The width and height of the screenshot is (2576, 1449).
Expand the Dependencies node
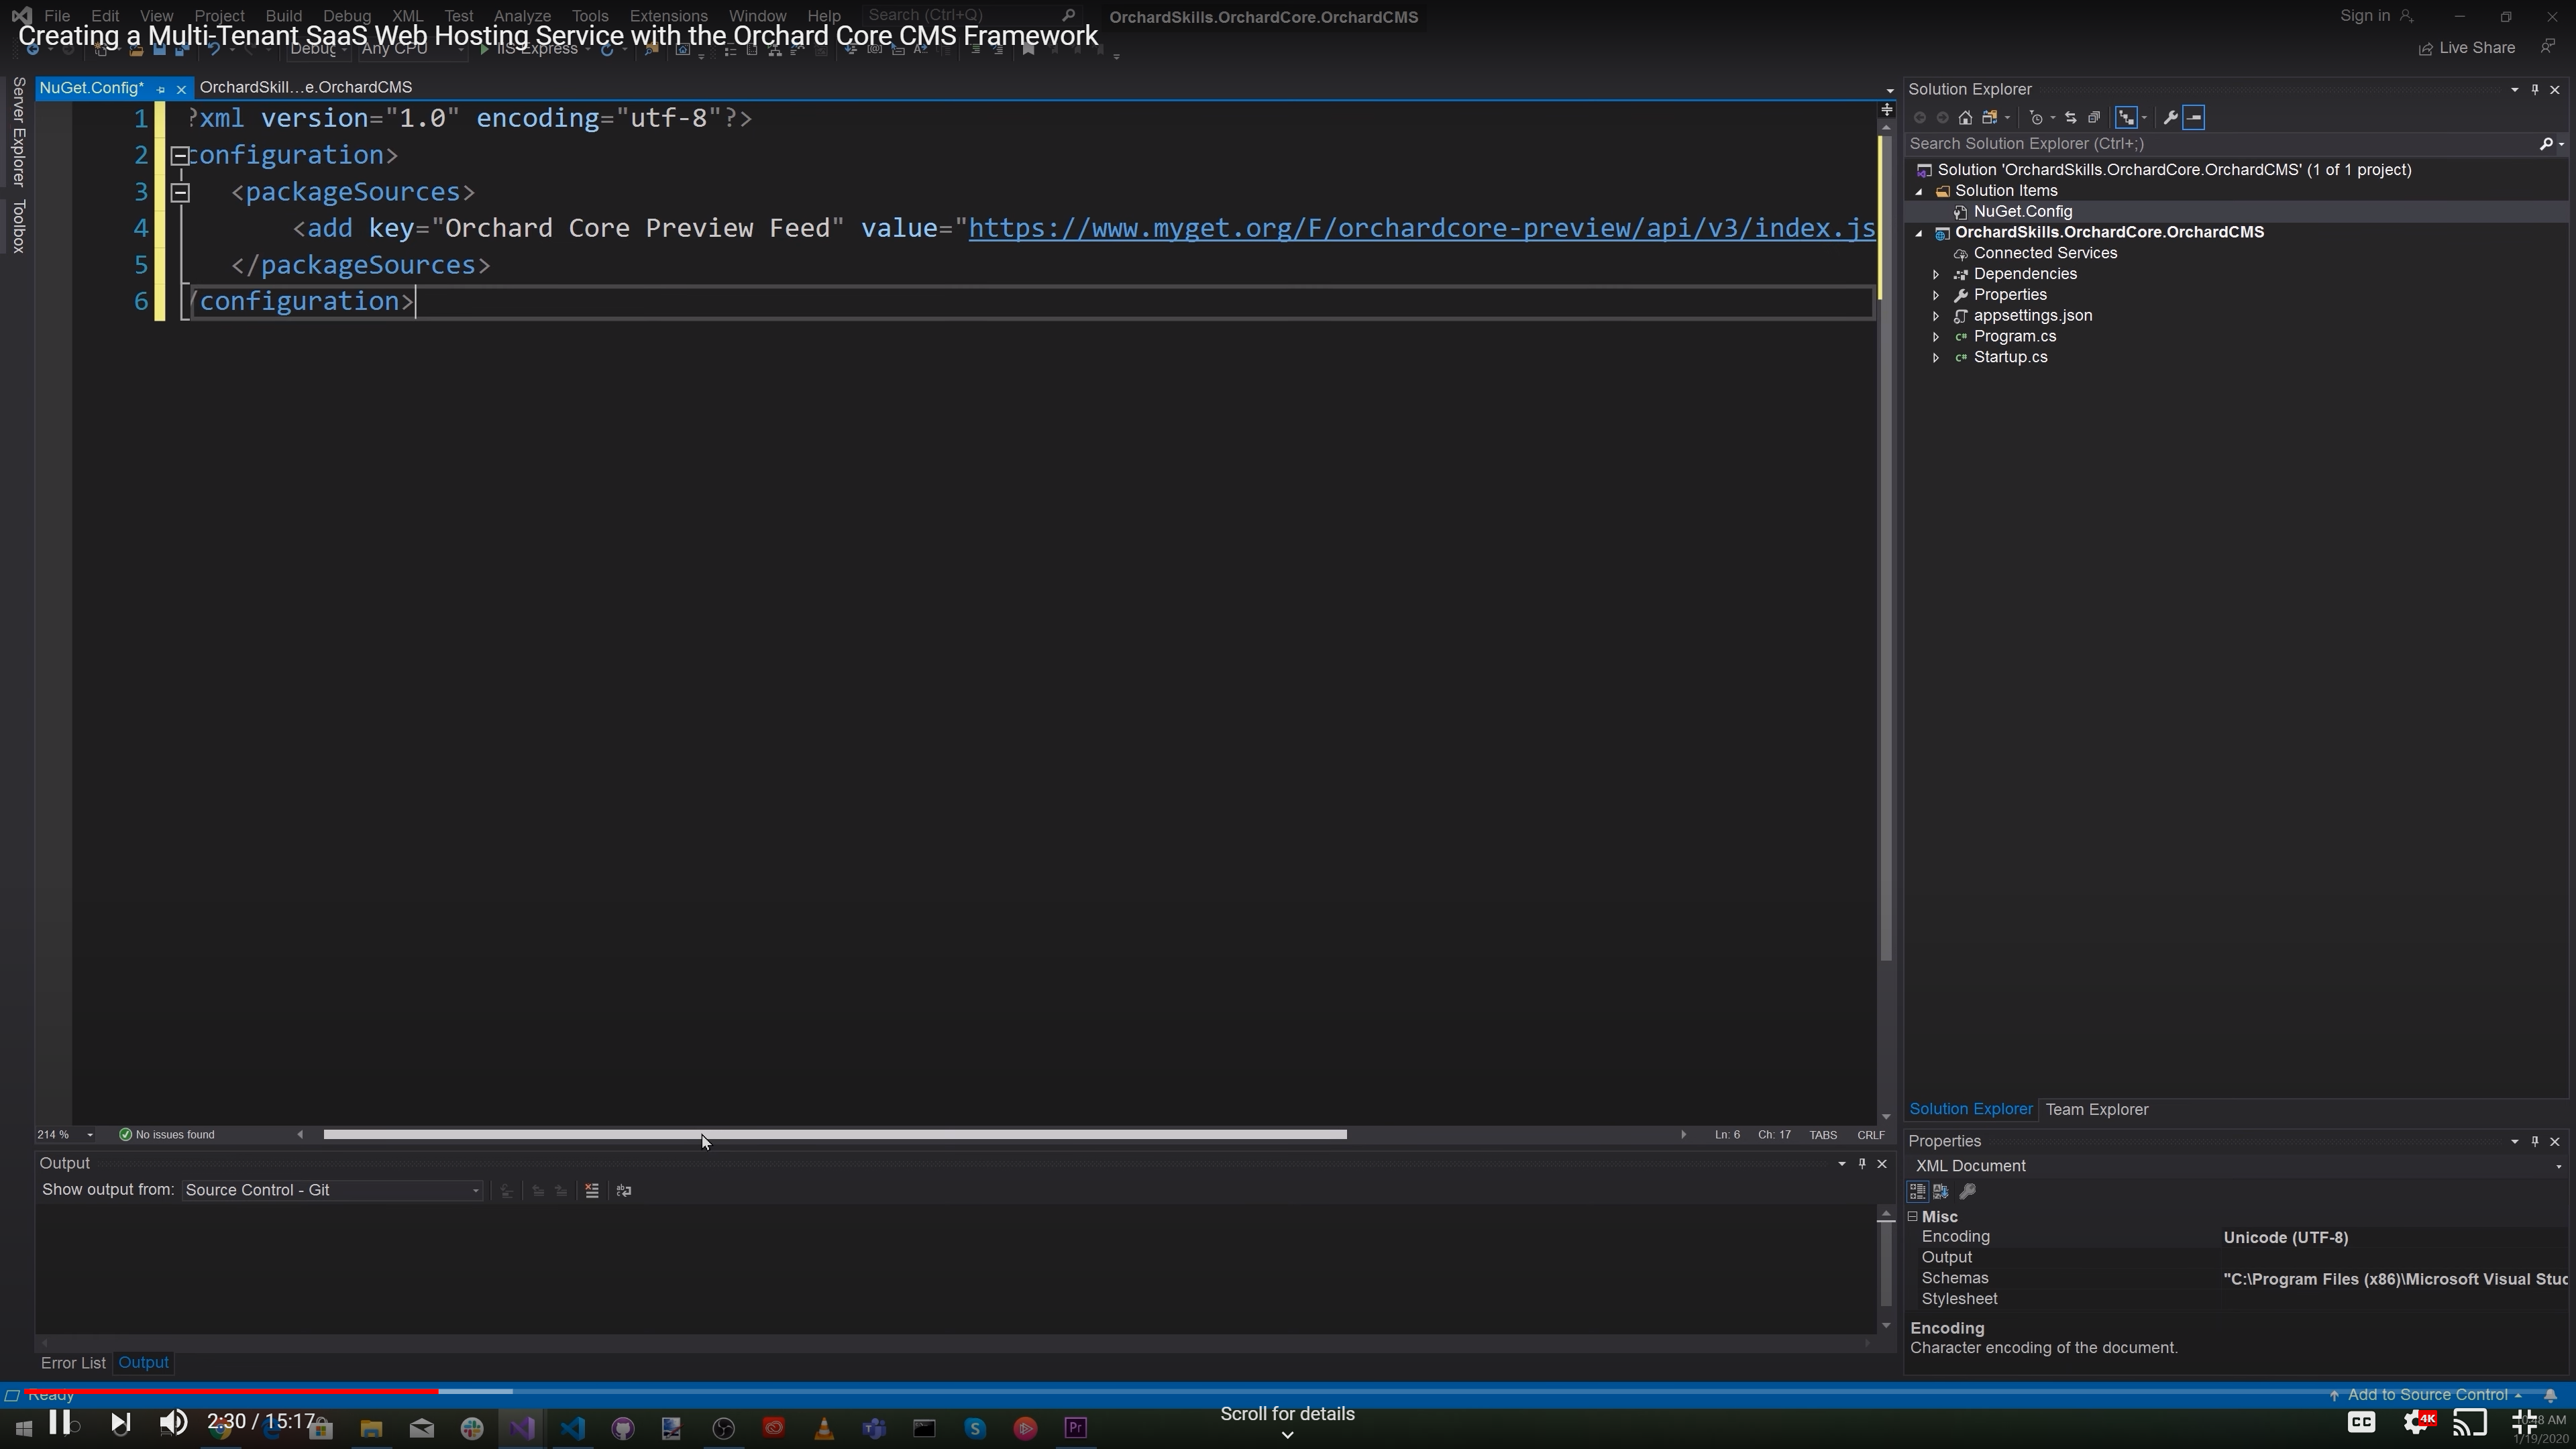click(x=1936, y=274)
